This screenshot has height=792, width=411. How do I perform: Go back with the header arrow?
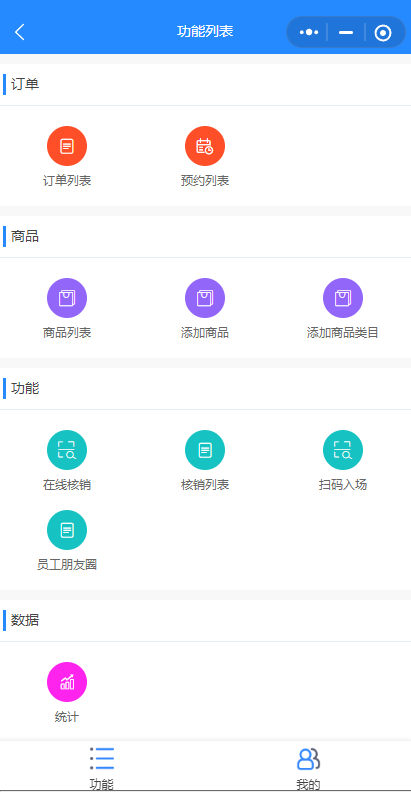pyautogui.click(x=20, y=32)
